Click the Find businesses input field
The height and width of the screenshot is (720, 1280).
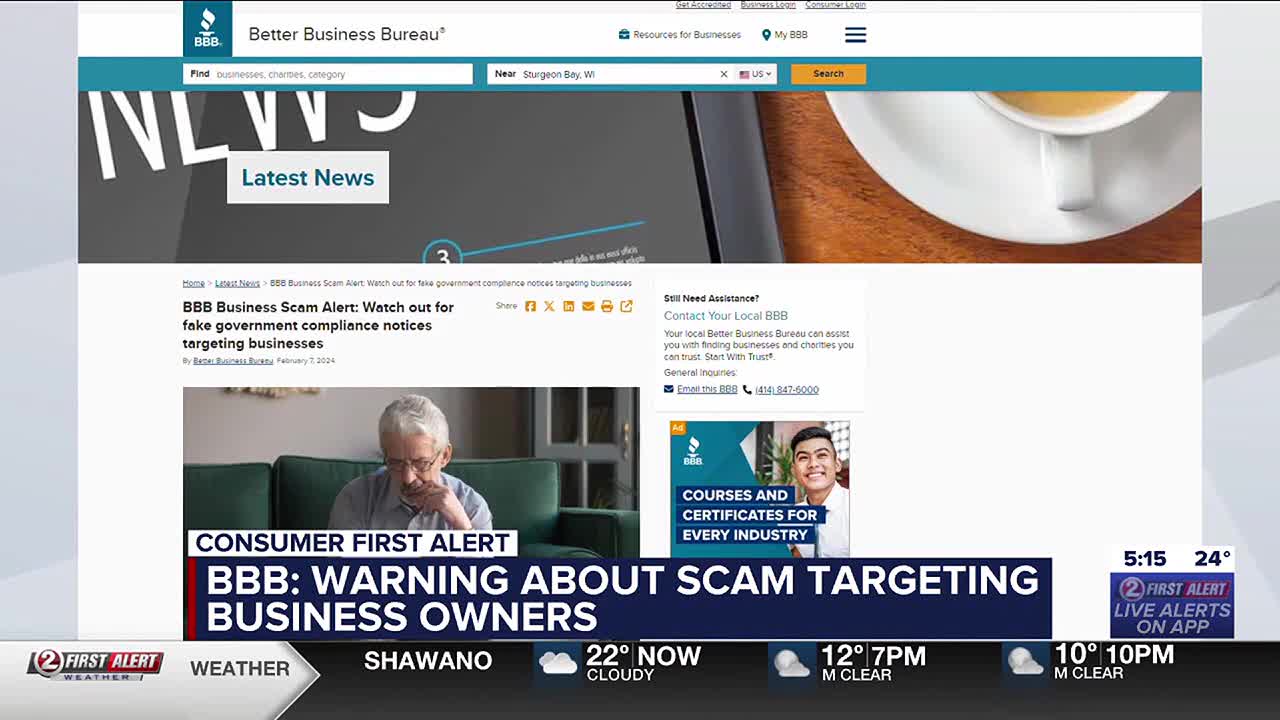pyautogui.click(x=340, y=74)
